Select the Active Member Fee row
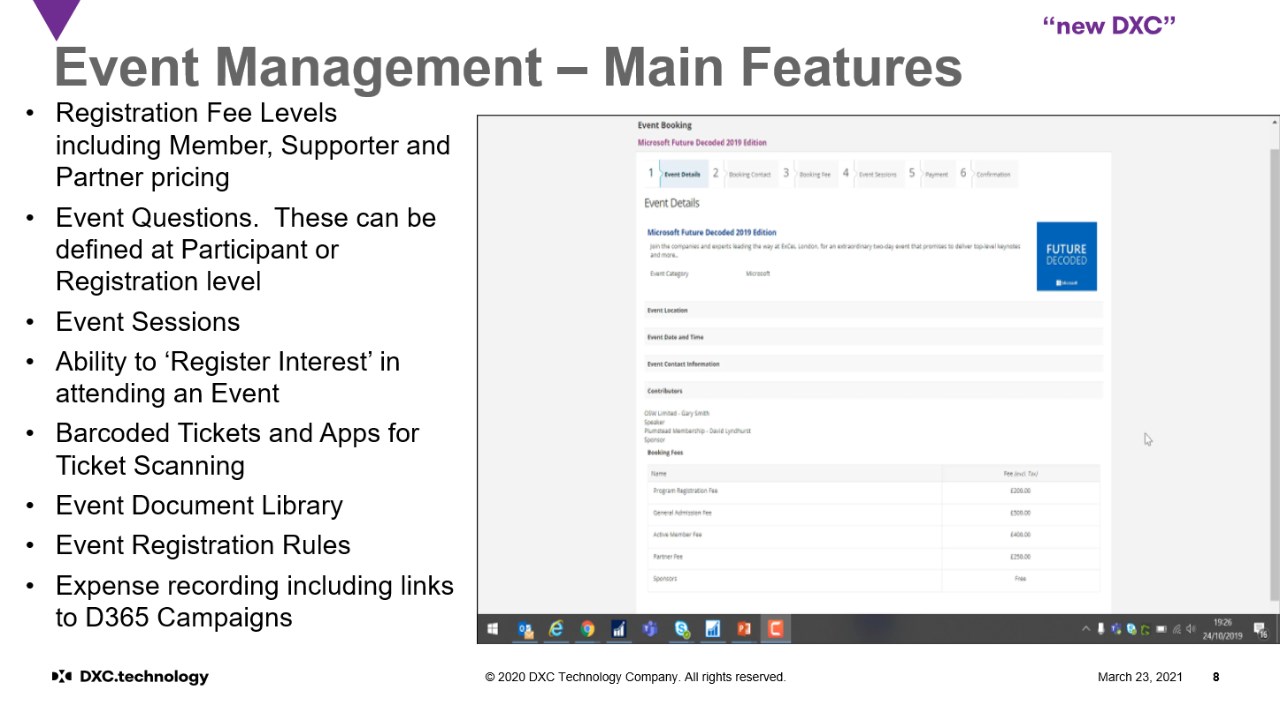1280x720 pixels. (873, 535)
